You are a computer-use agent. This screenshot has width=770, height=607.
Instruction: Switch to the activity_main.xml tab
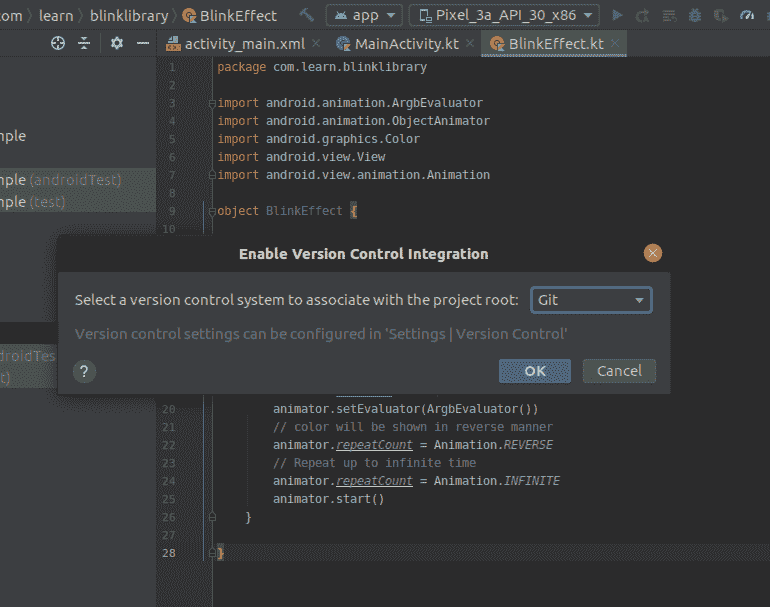(x=243, y=44)
